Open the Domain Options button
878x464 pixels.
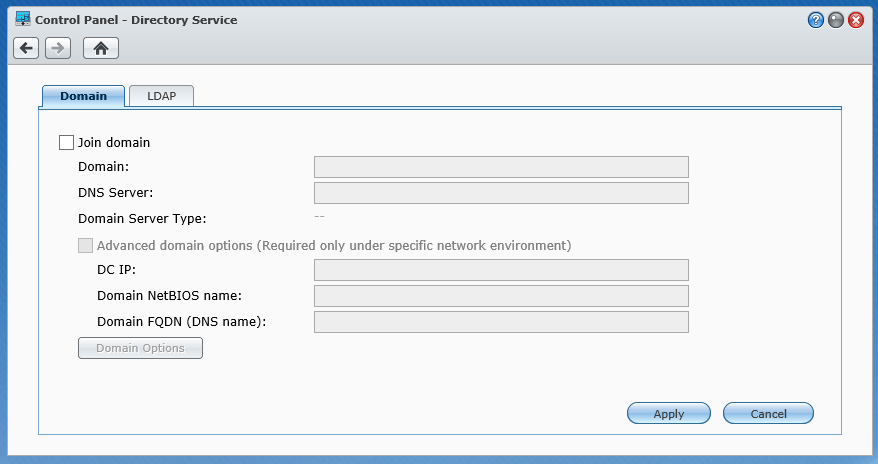[141, 348]
